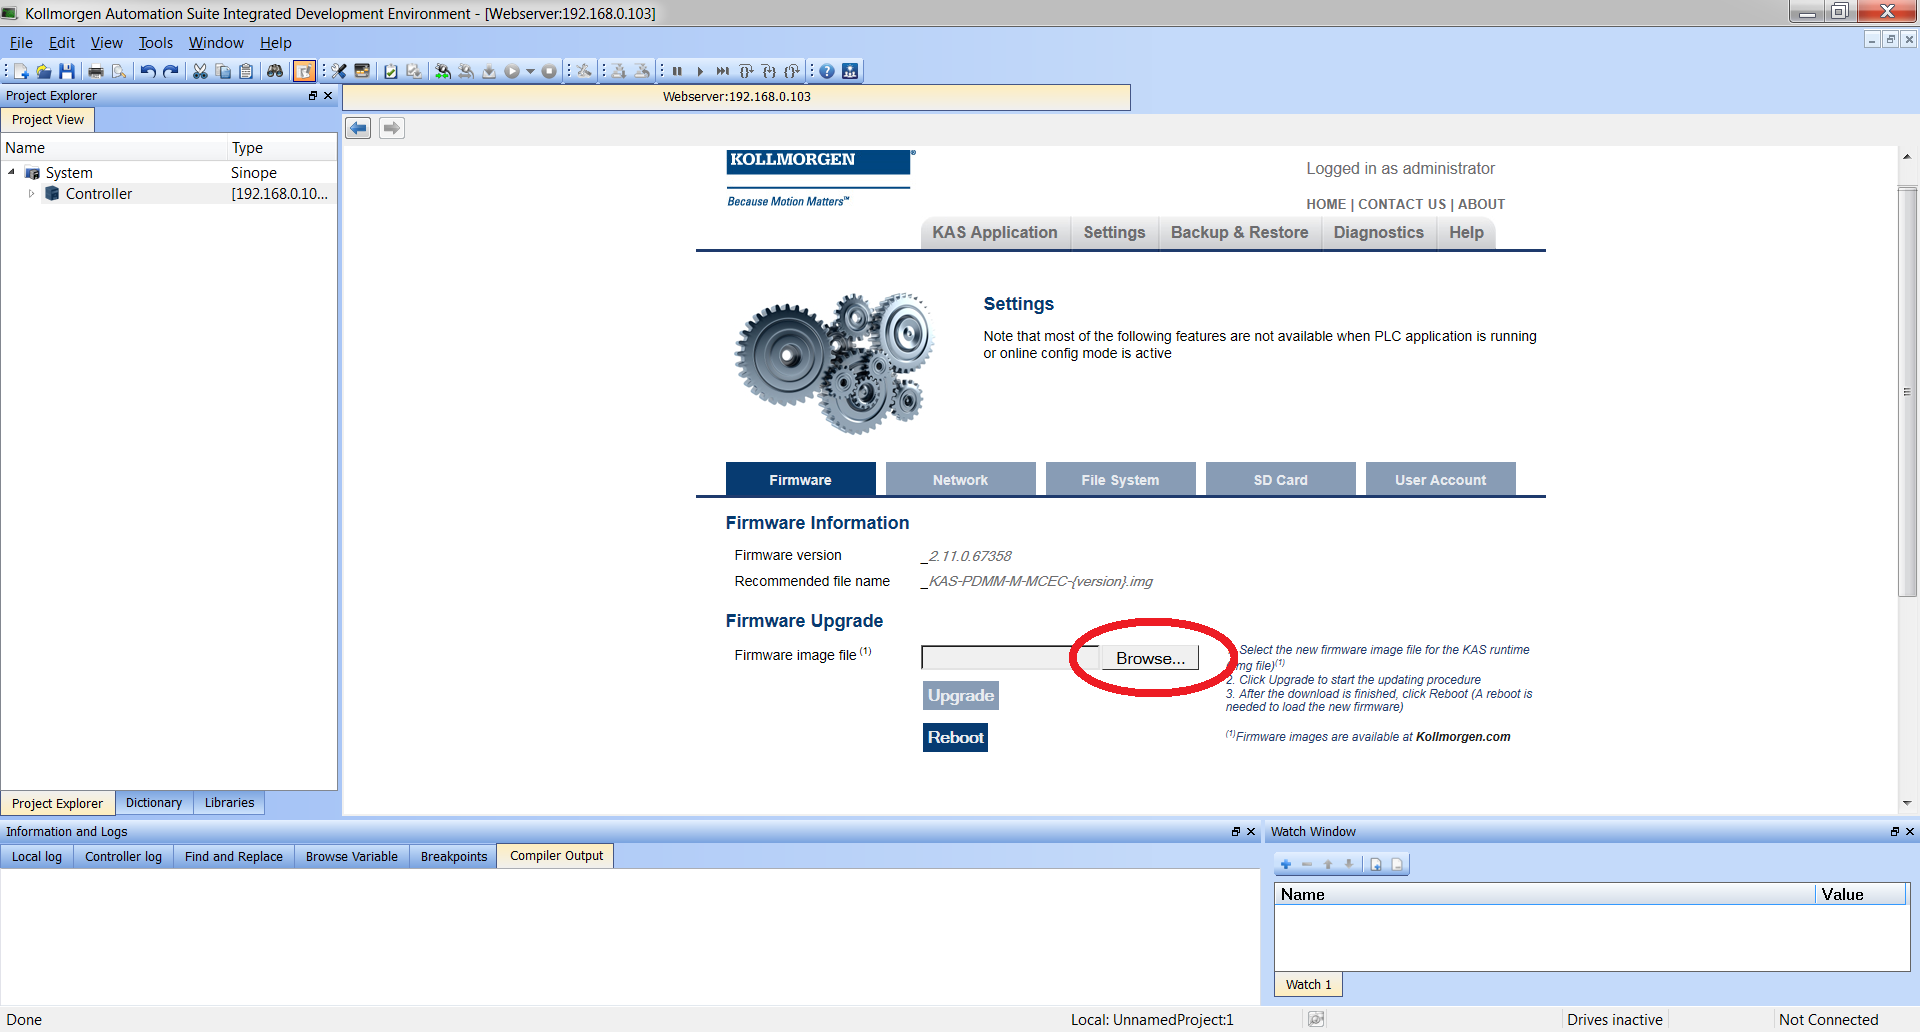Viewport: 1920px width, 1032px height.
Task: Click the browser Forward arrow button
Action: point(392,128)
